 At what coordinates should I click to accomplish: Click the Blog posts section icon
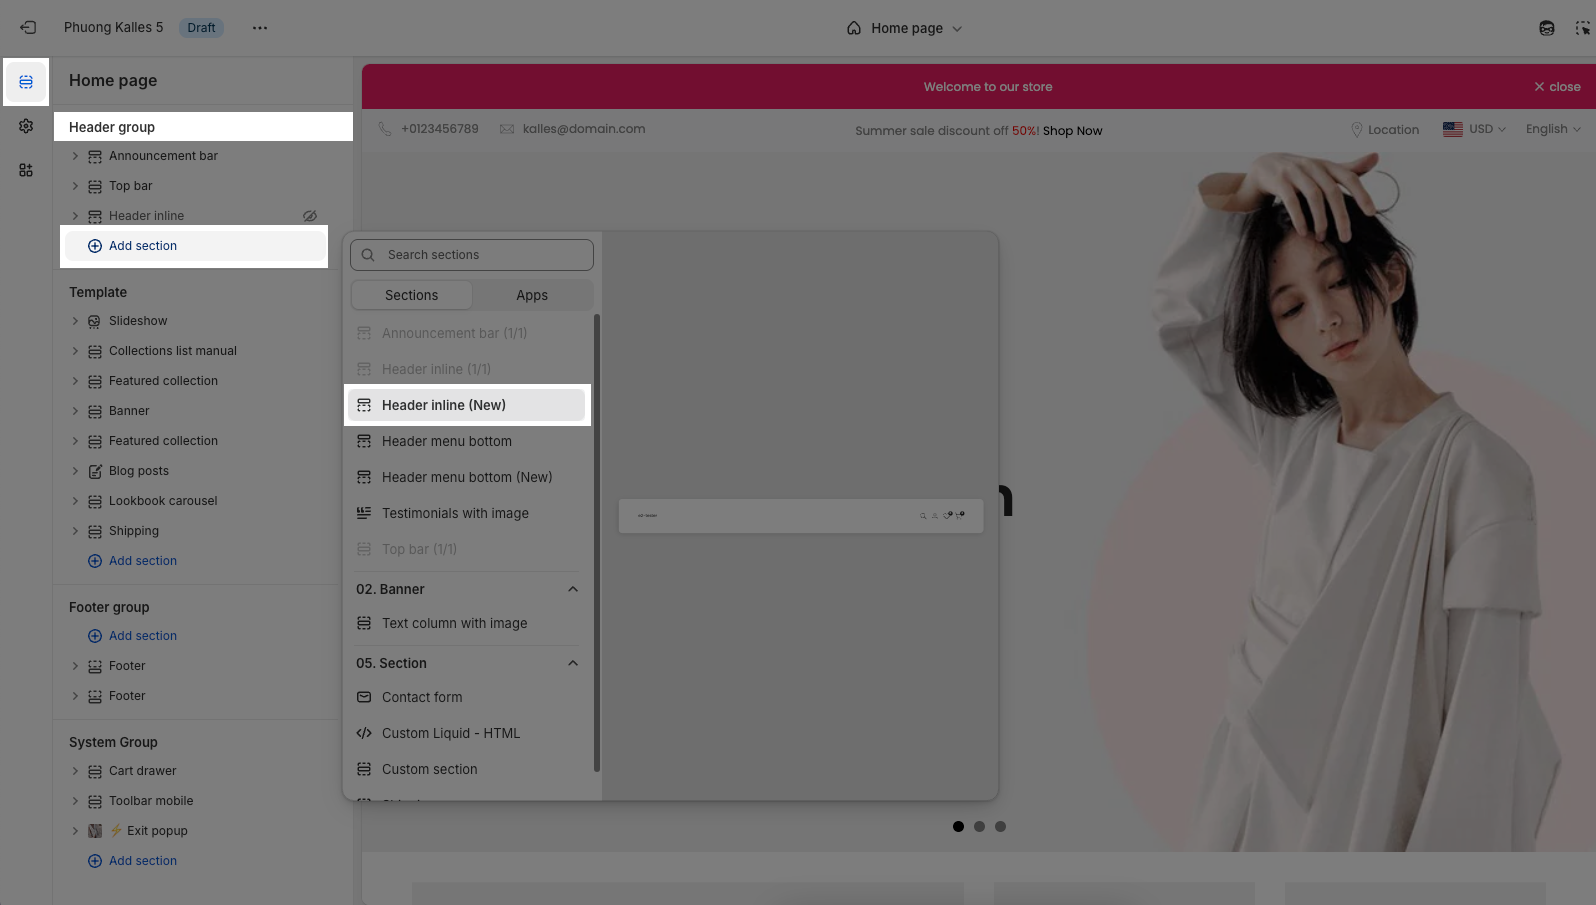pos(95,471)
